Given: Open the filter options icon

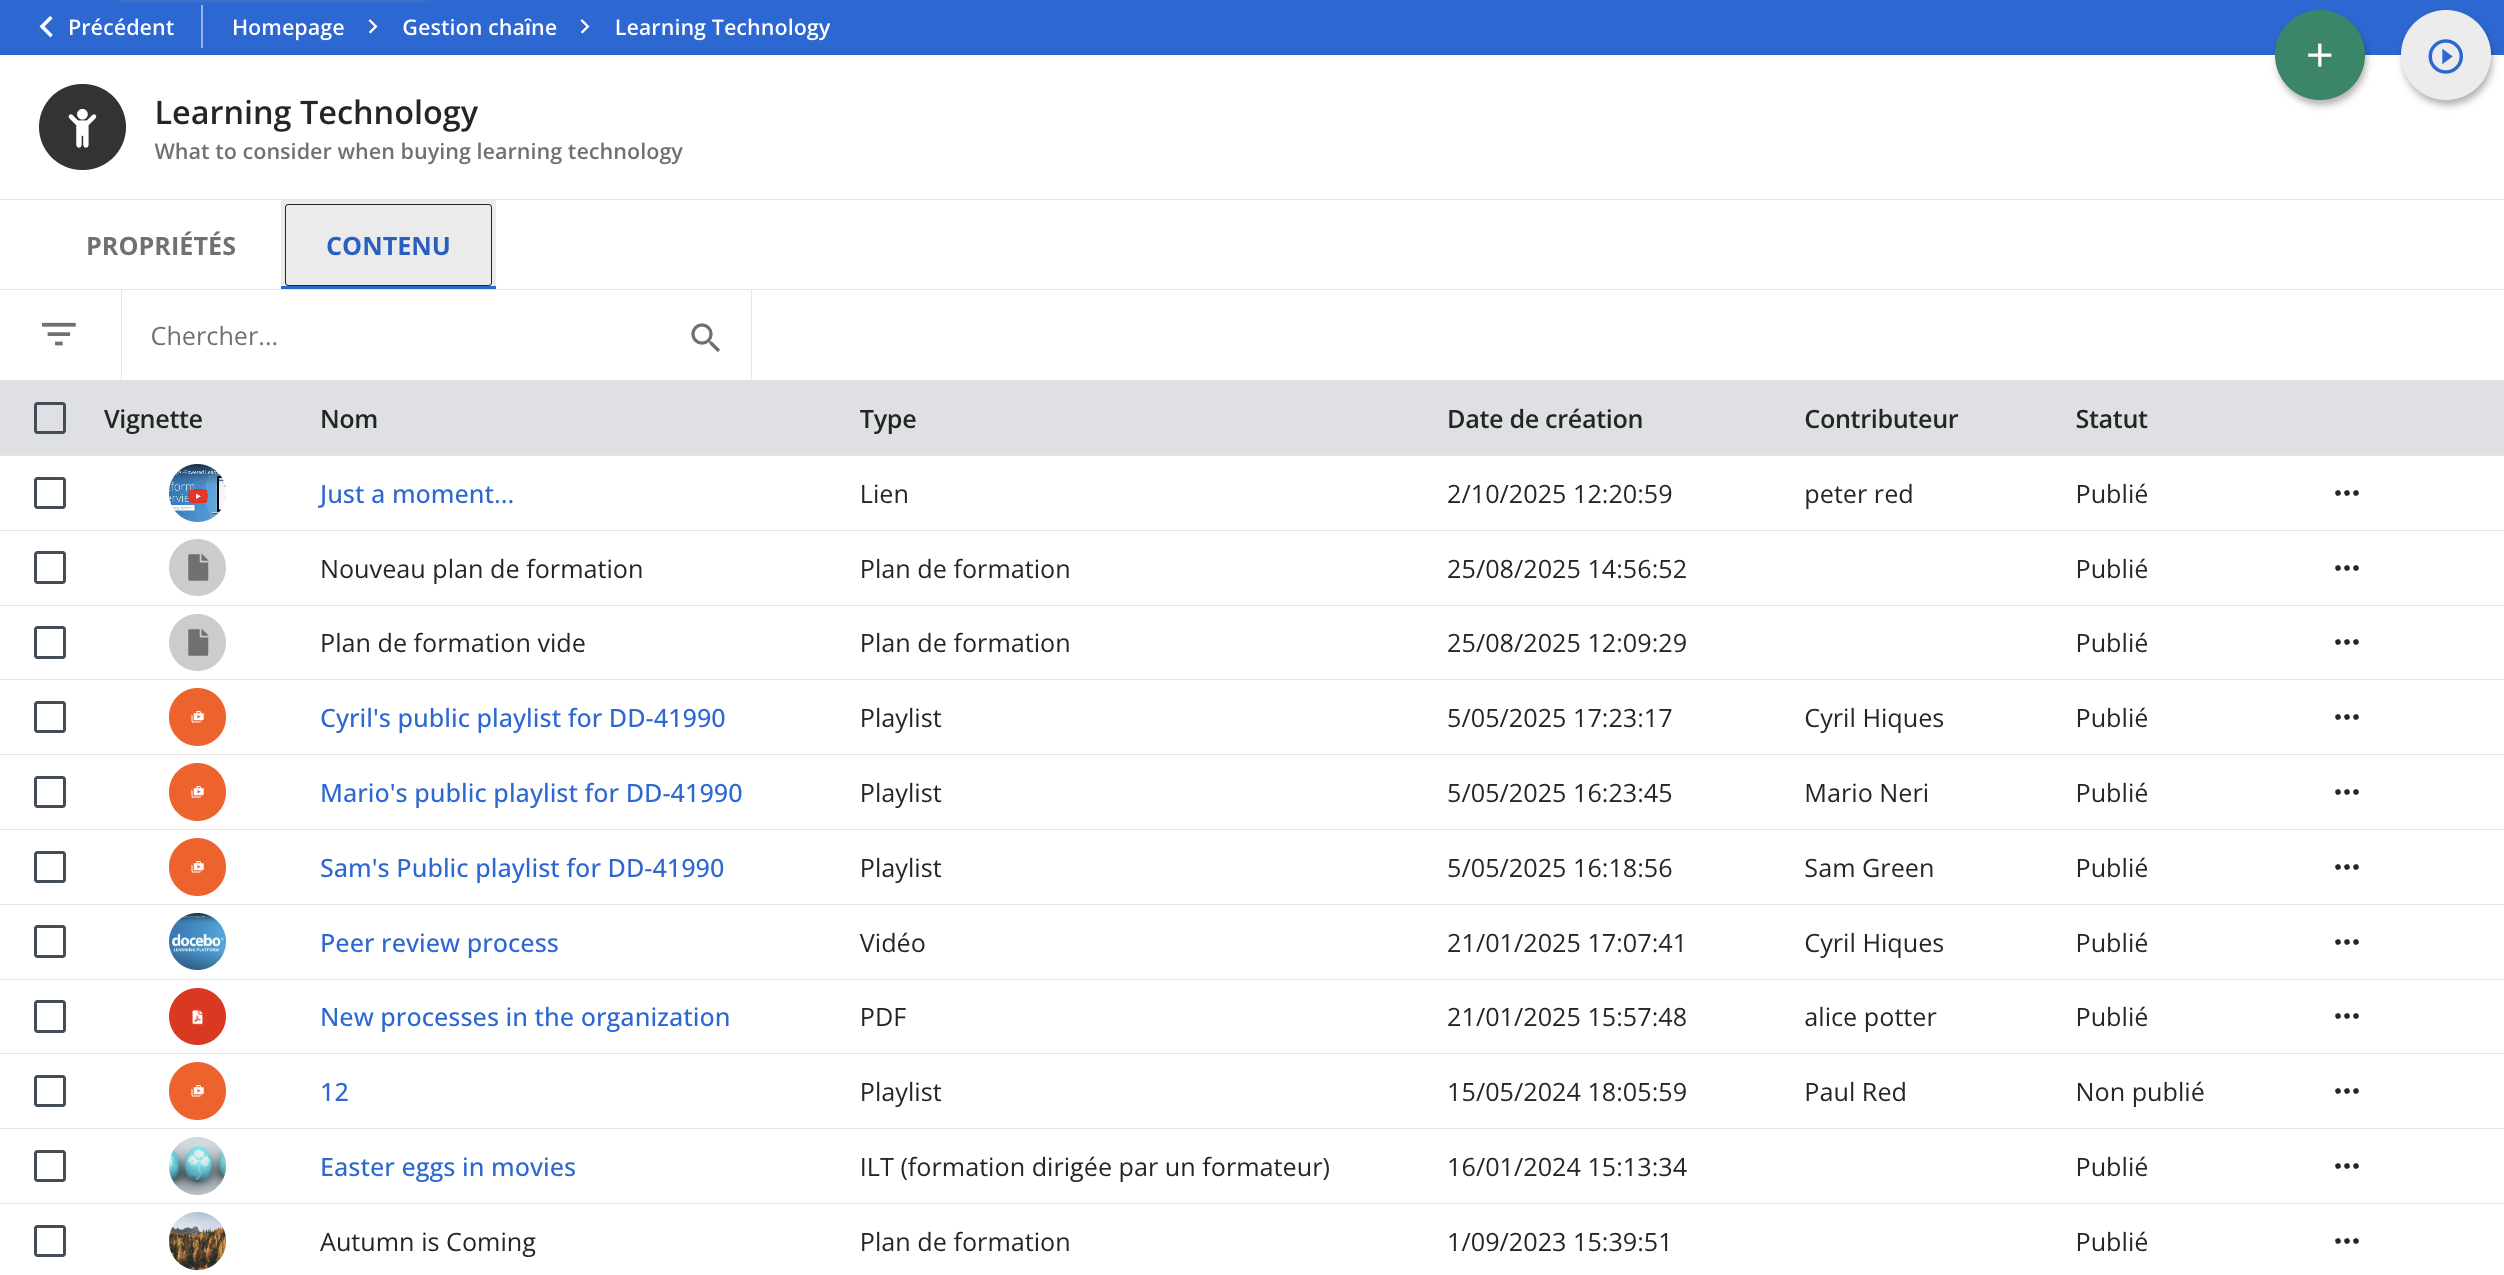Looking at the screenshot, I should tap(59, 334).
